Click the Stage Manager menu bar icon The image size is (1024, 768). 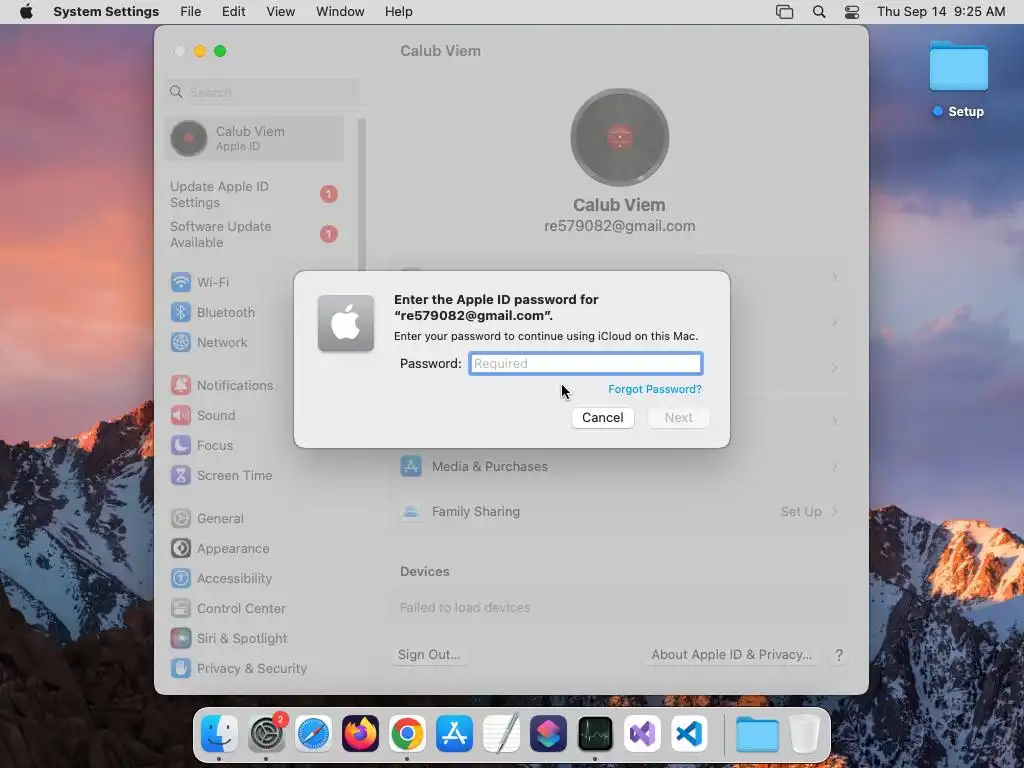[x=784, y=12]
